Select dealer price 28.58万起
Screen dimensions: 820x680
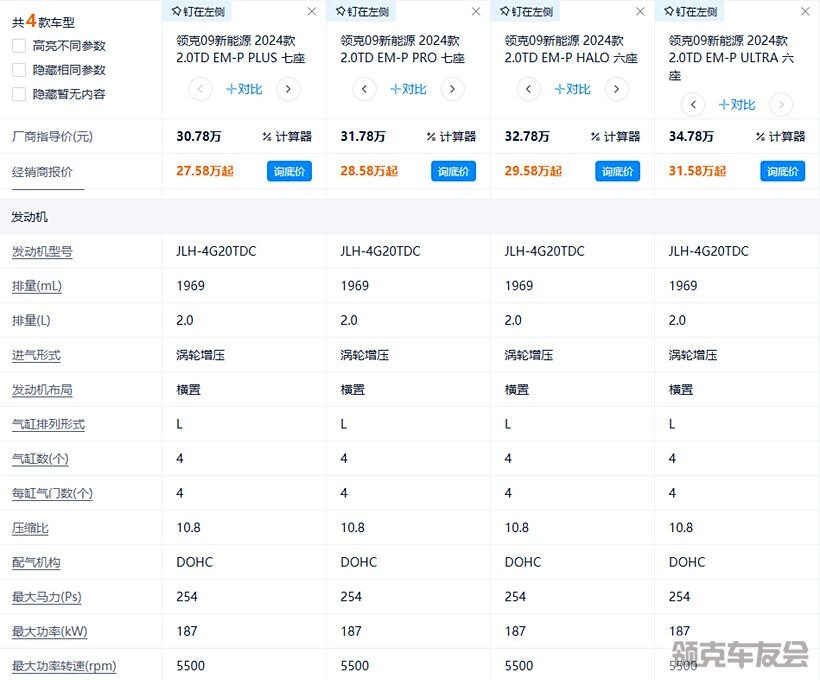tap(369, 171)
